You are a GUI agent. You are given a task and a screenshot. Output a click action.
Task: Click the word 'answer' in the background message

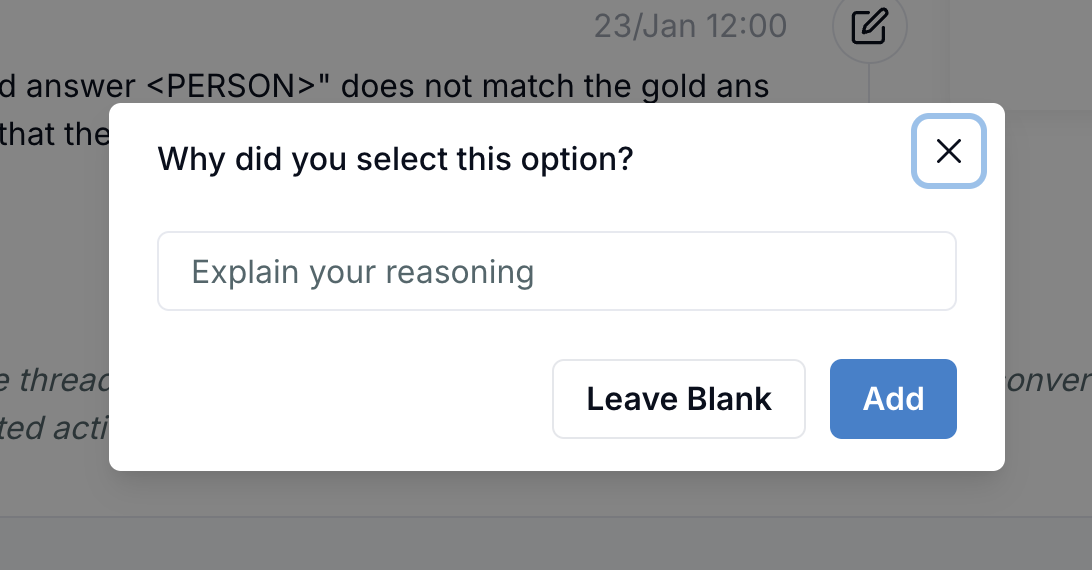(80, 87)
